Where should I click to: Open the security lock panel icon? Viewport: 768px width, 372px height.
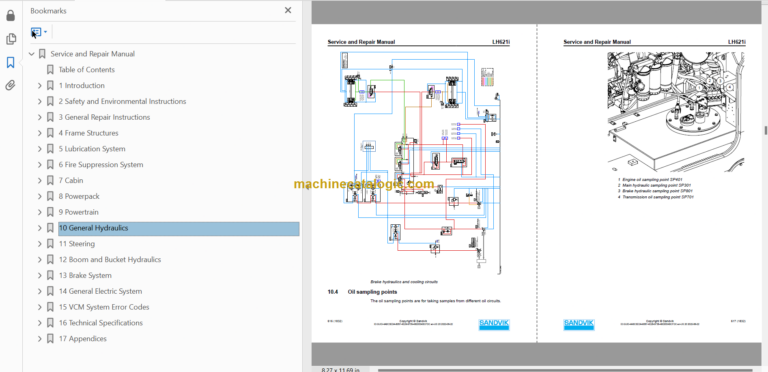pos(10,16)
